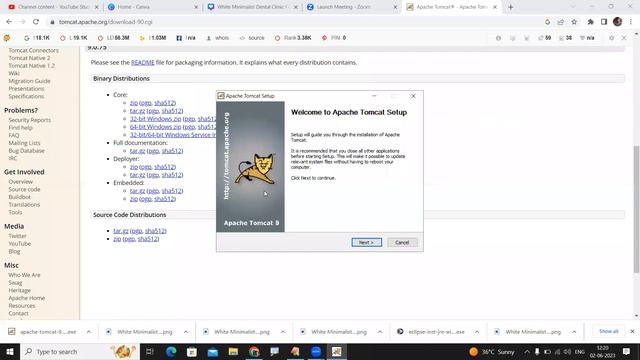Open Zoom from taskbar

316,352
